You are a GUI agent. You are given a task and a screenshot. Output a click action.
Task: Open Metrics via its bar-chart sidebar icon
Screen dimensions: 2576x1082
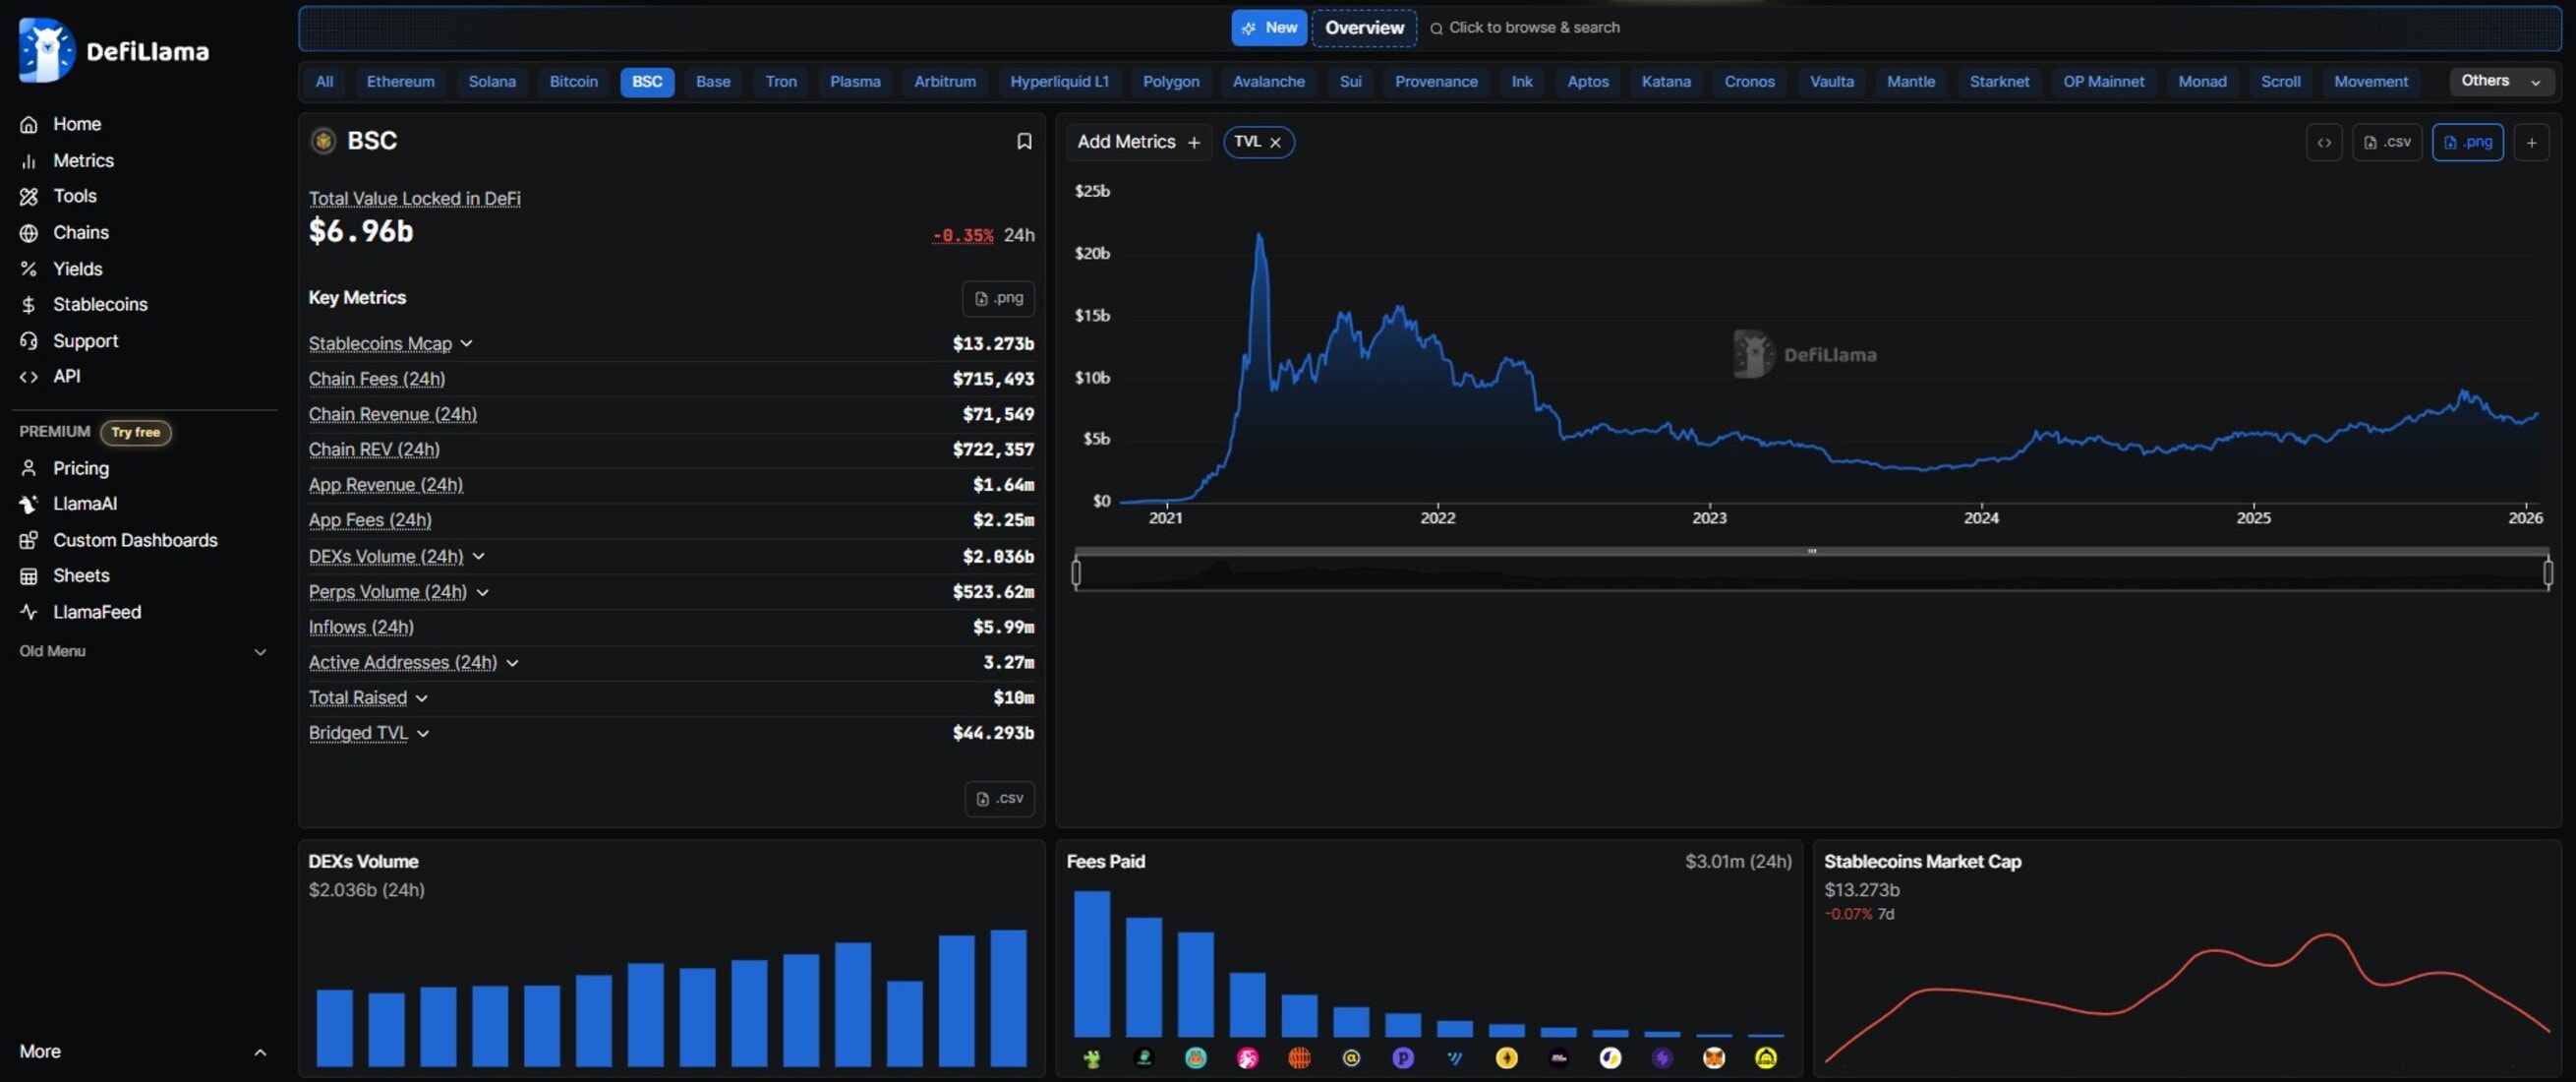(x=30, y=160)
